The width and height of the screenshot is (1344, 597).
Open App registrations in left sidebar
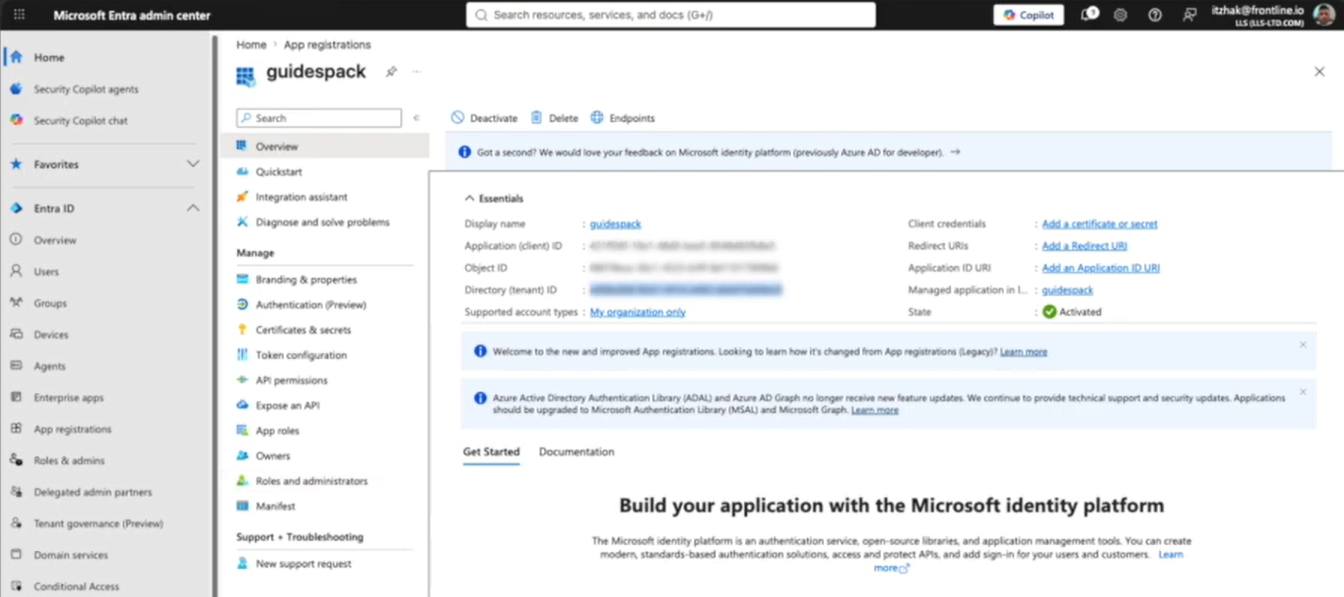[72, 429]
